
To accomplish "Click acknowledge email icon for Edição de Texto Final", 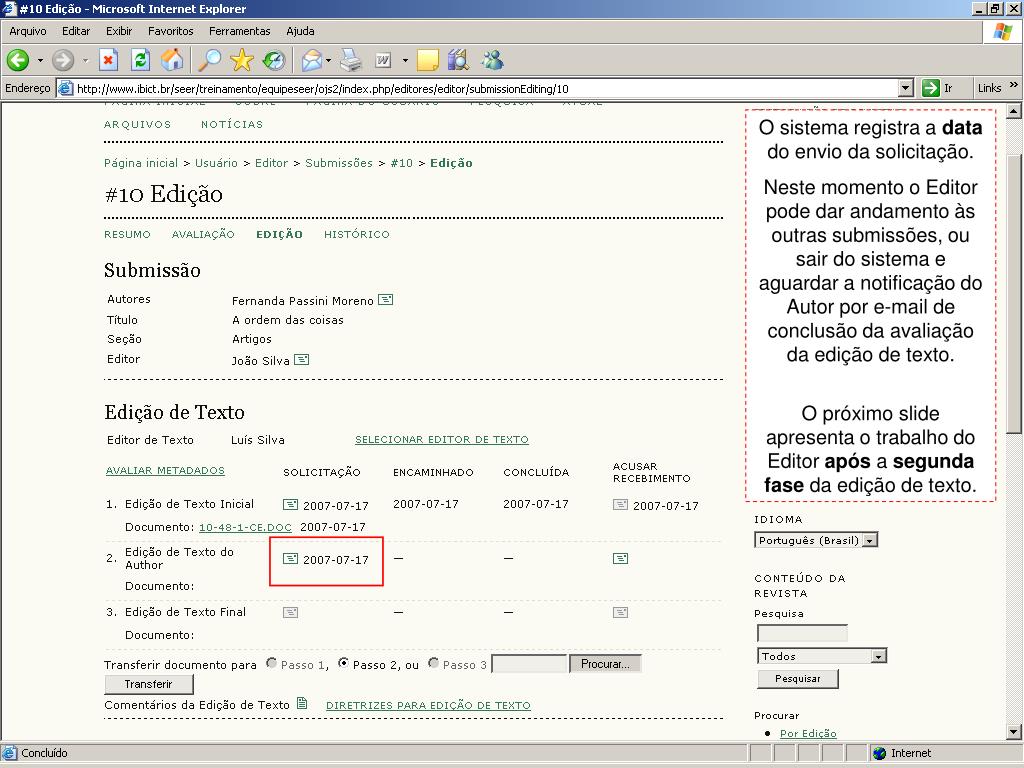I will pyautogui.click(x=620, y=612).
